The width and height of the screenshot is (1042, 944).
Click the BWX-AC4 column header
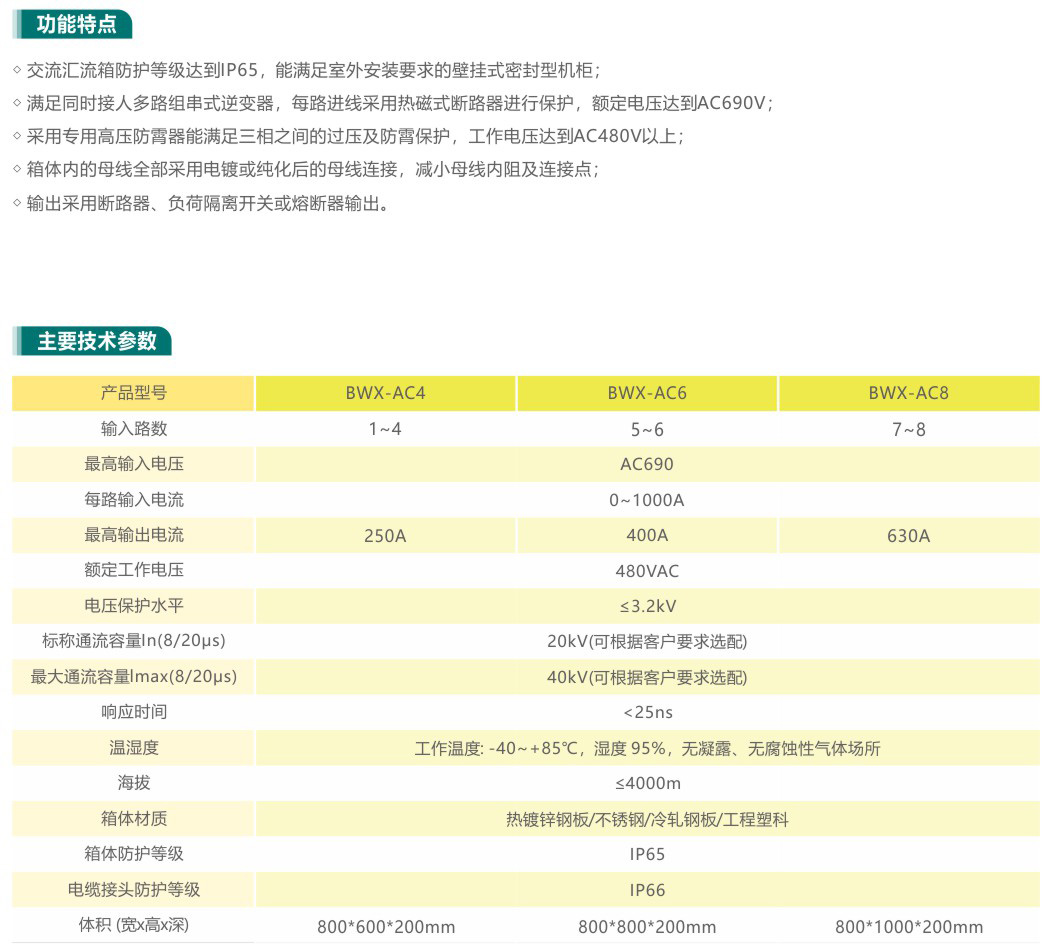click(x=385, y=393)
